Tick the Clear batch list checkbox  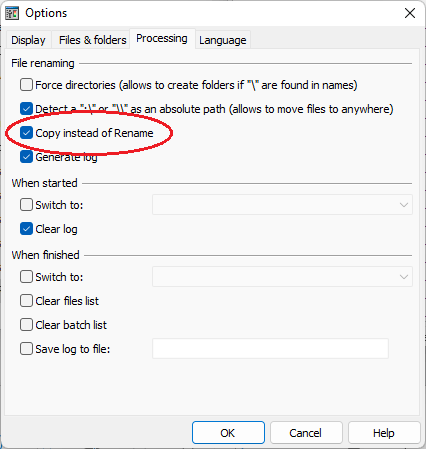26,325
